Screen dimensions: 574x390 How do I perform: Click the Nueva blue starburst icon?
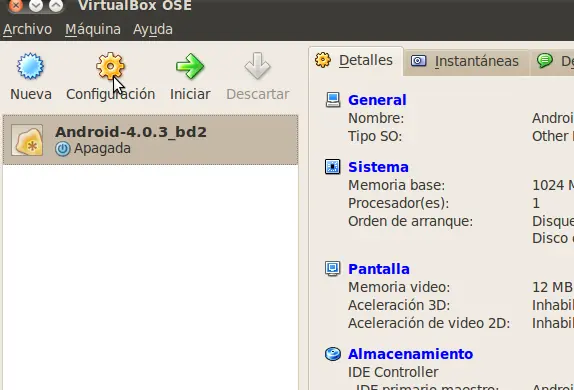point(30,66)
